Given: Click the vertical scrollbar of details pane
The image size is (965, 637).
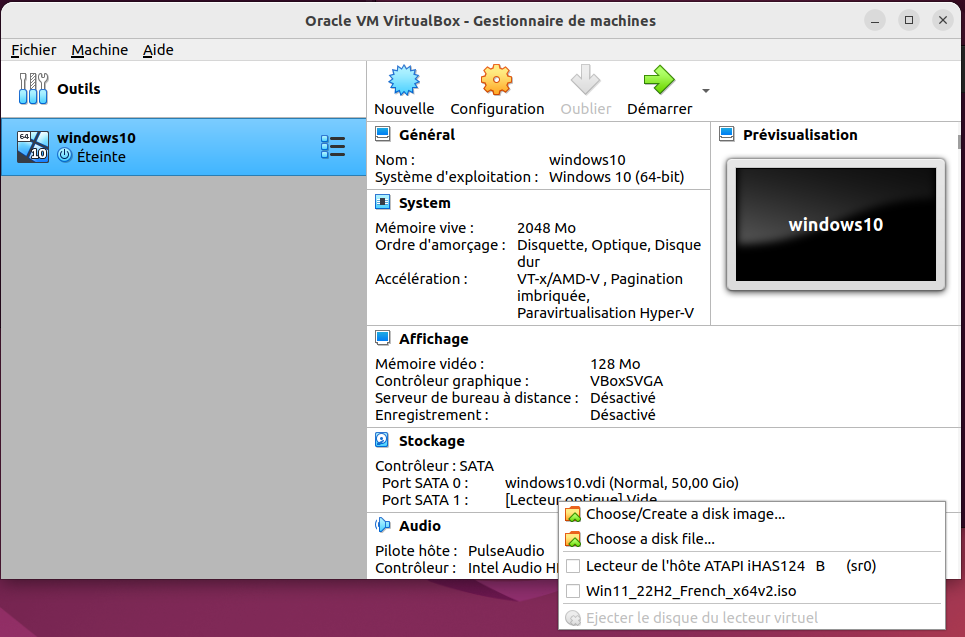Looking at the screenshot, I should [x=959, y=142].
